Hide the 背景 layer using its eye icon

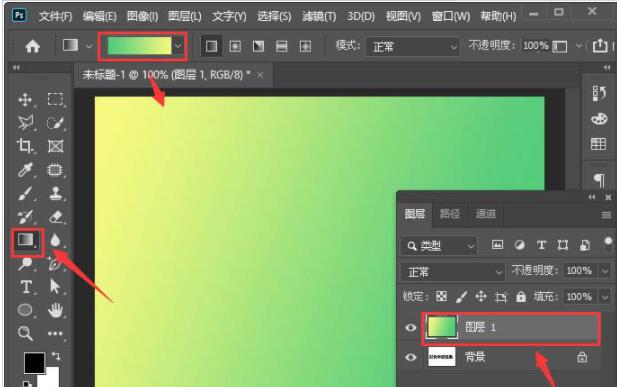click(410, 357)
